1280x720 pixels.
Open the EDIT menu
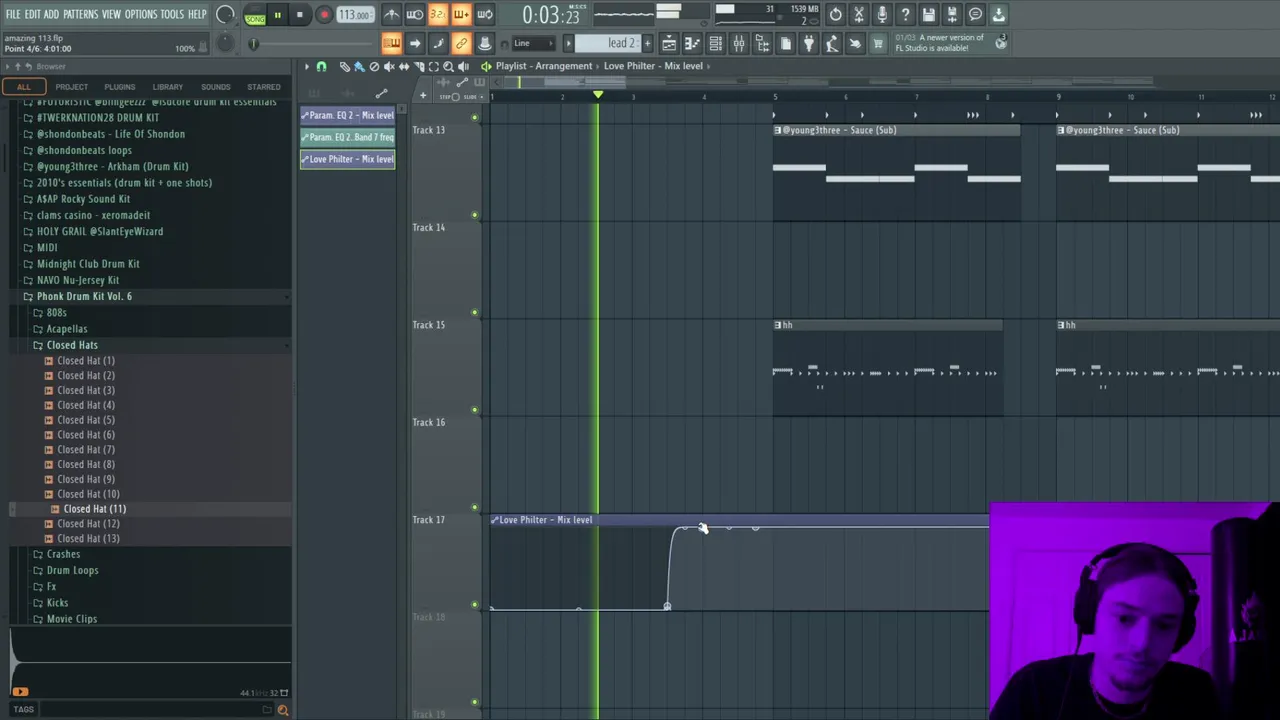(32, 14)
